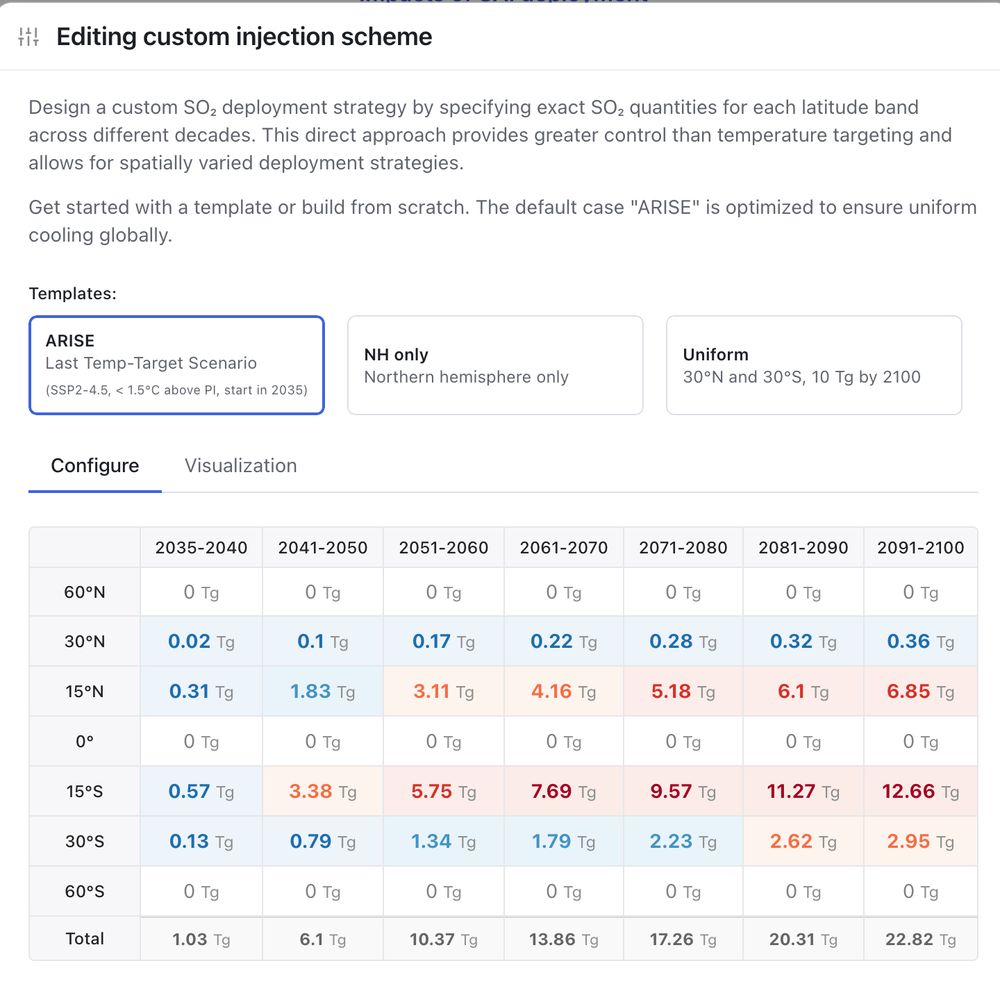Pick the Uniform 30°N and 30°S template

click(x=814, y=365)
